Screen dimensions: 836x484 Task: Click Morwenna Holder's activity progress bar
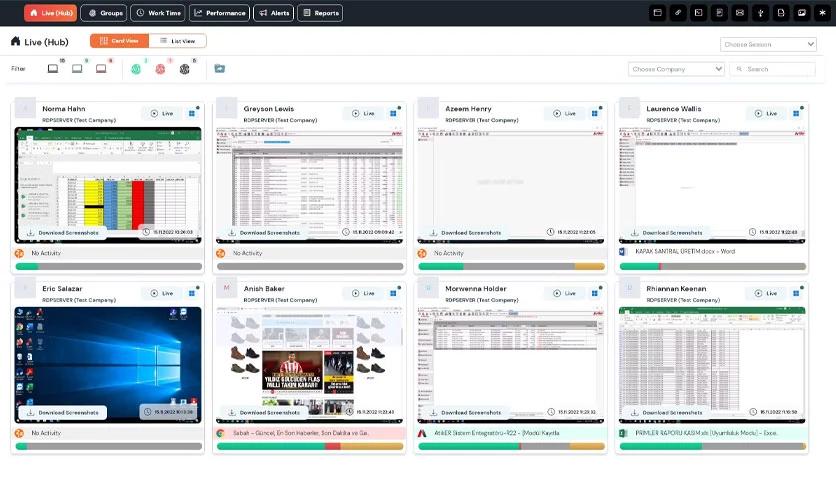click(x=511, y=446)
